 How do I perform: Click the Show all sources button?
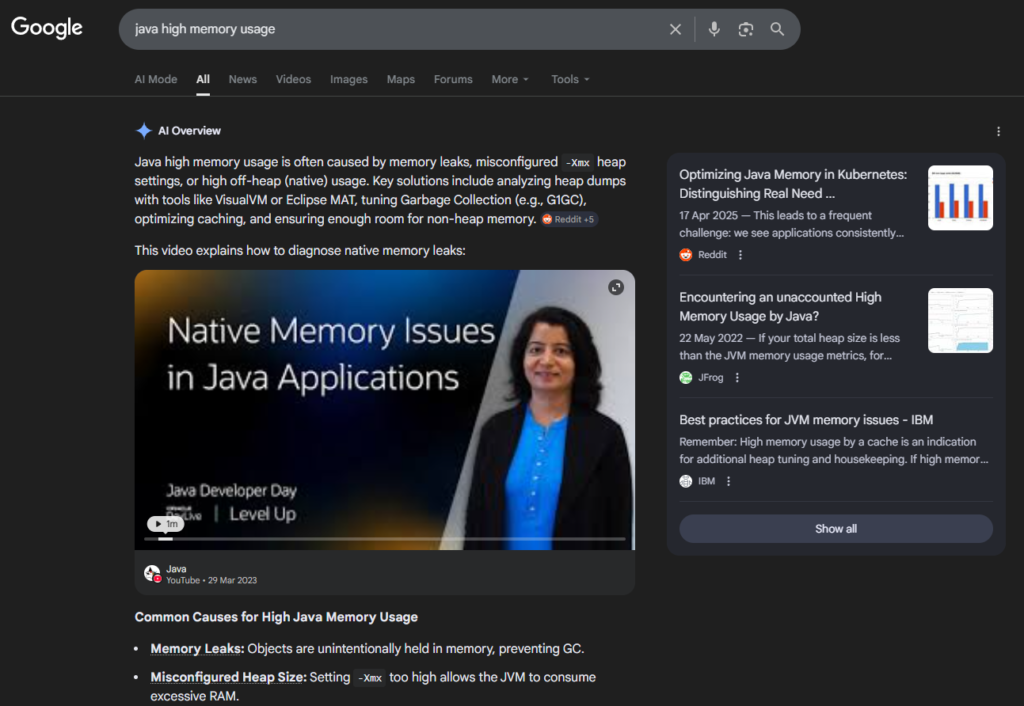836,529
